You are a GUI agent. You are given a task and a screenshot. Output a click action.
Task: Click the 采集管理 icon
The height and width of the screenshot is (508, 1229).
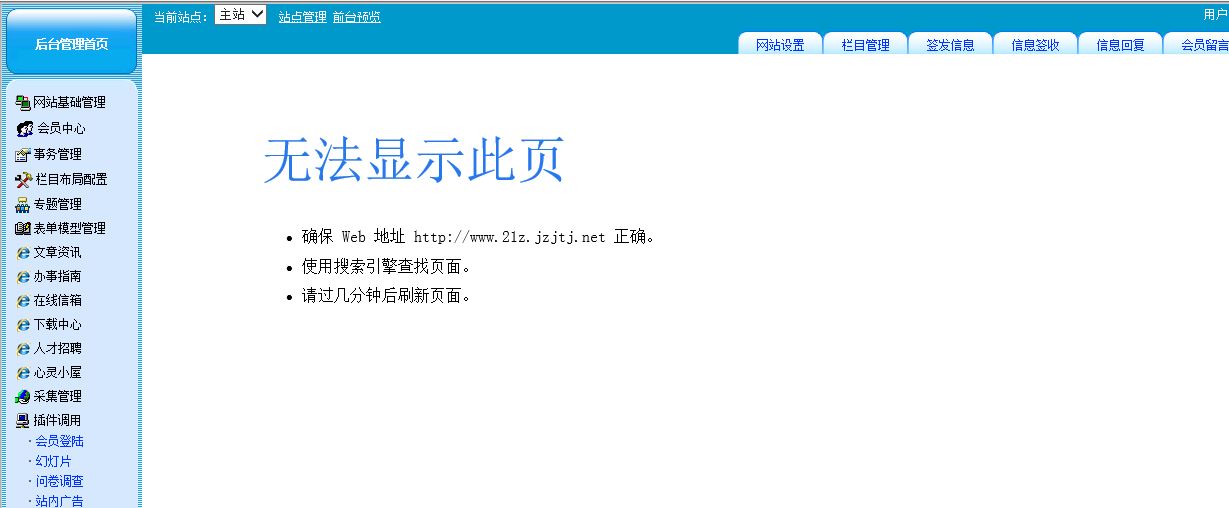23,396
